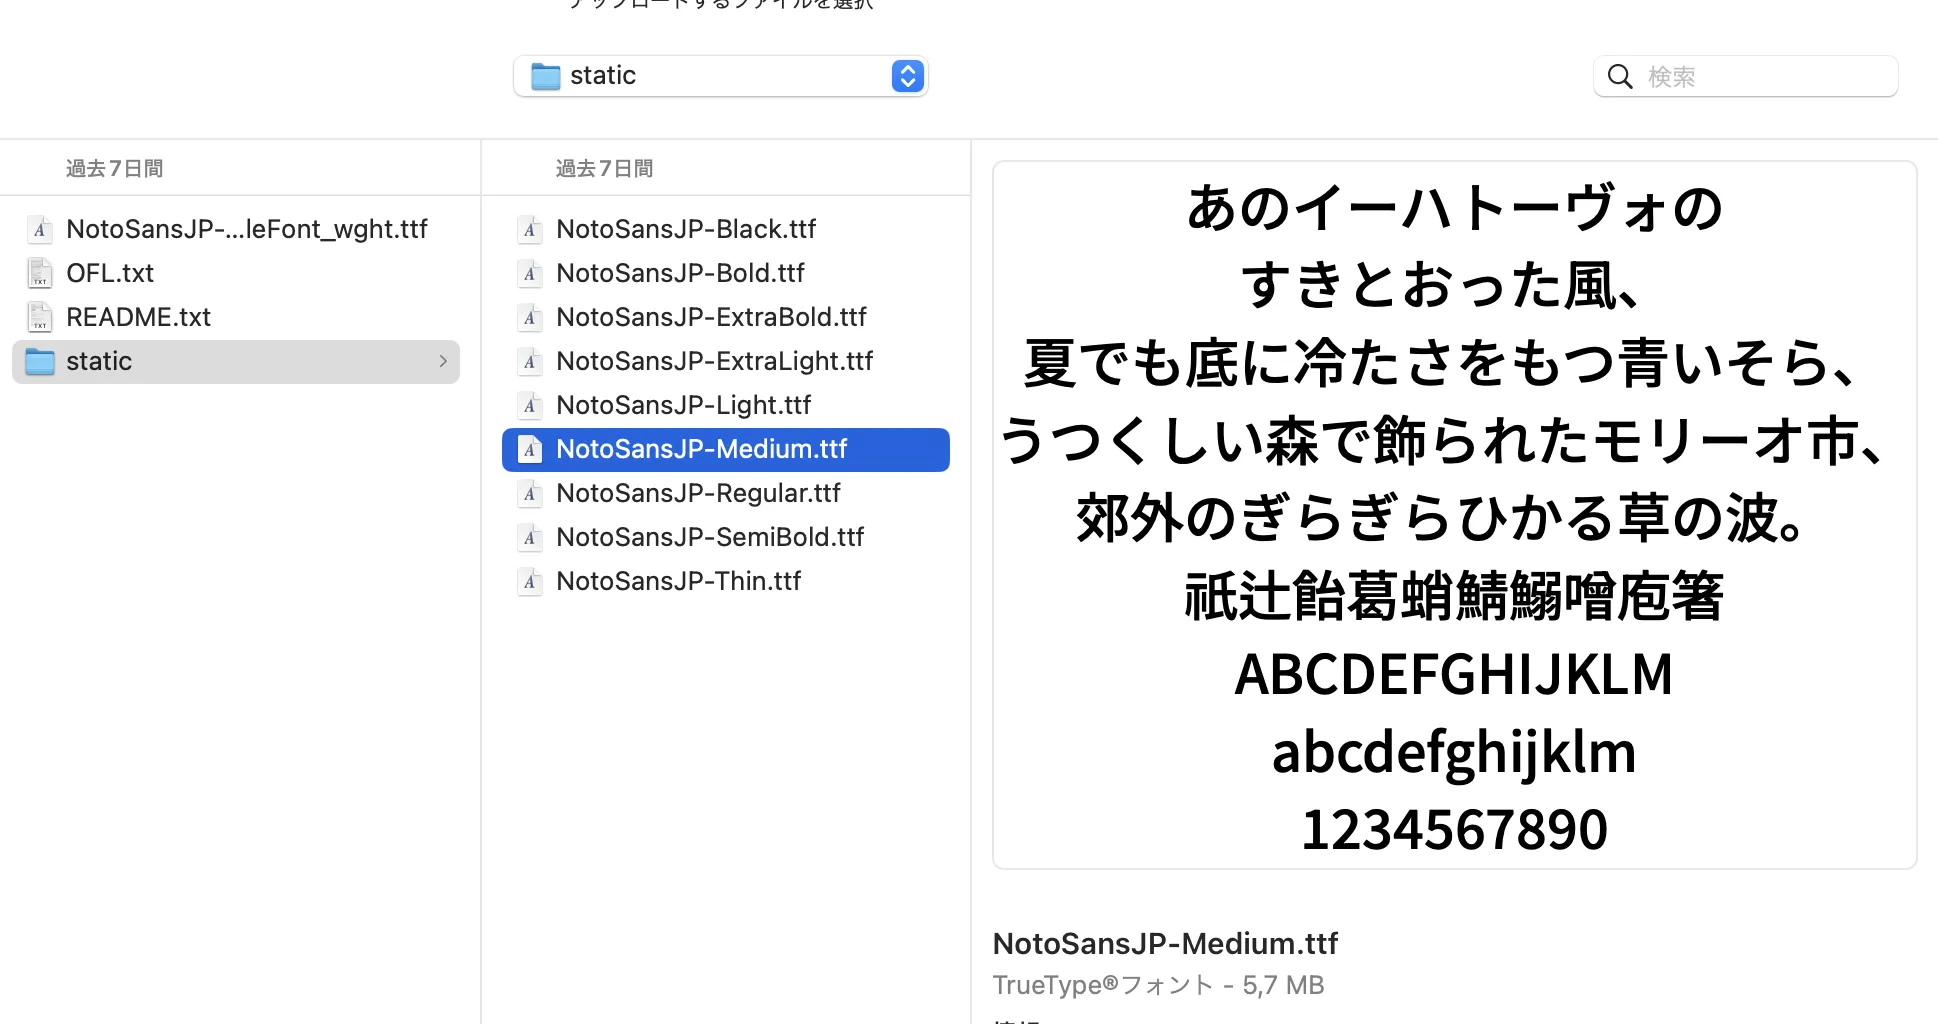Select NotoSansJP-SemiBold.ttf
Image resolution: width=1938 pixels, height=1024 pixels.
coord(726,537)
